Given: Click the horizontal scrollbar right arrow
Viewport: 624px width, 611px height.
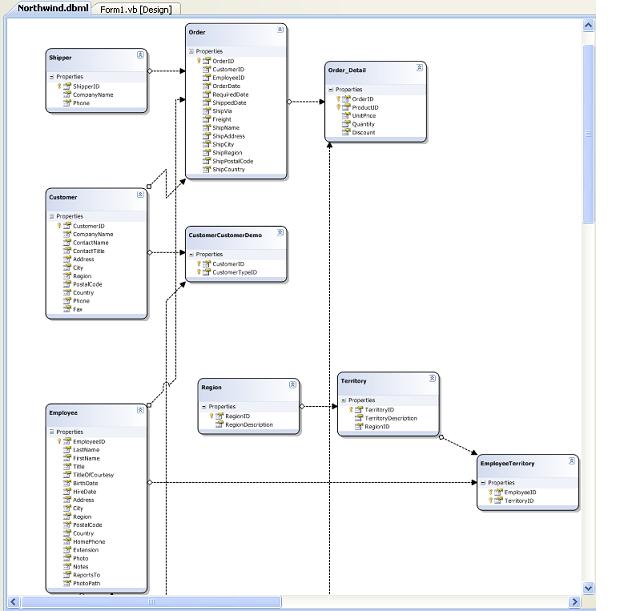Looking at the screenshot, I should pyautogui.click(x=575, y=601).
